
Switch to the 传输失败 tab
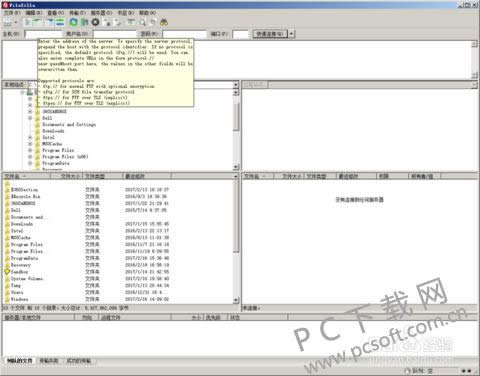click(49, 361)
